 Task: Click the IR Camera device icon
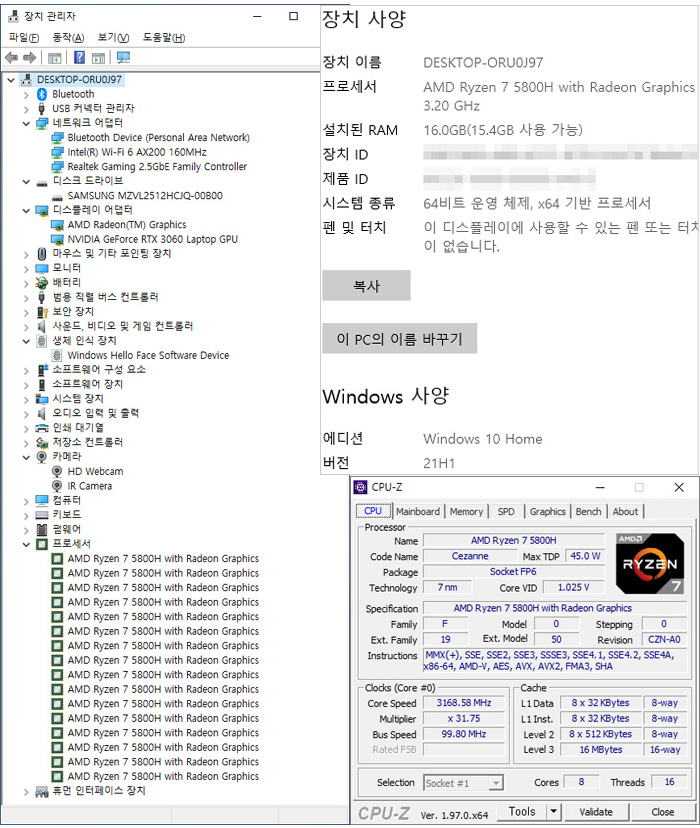point(57,486)
